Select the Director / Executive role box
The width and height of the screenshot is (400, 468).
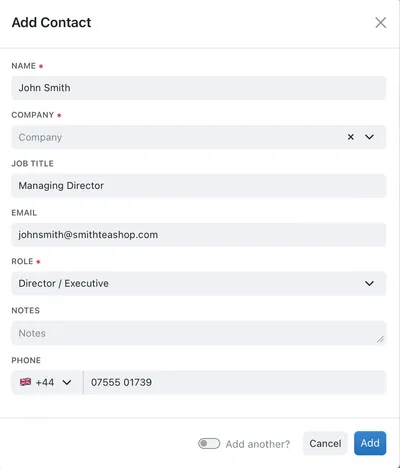tap(199, 283)
